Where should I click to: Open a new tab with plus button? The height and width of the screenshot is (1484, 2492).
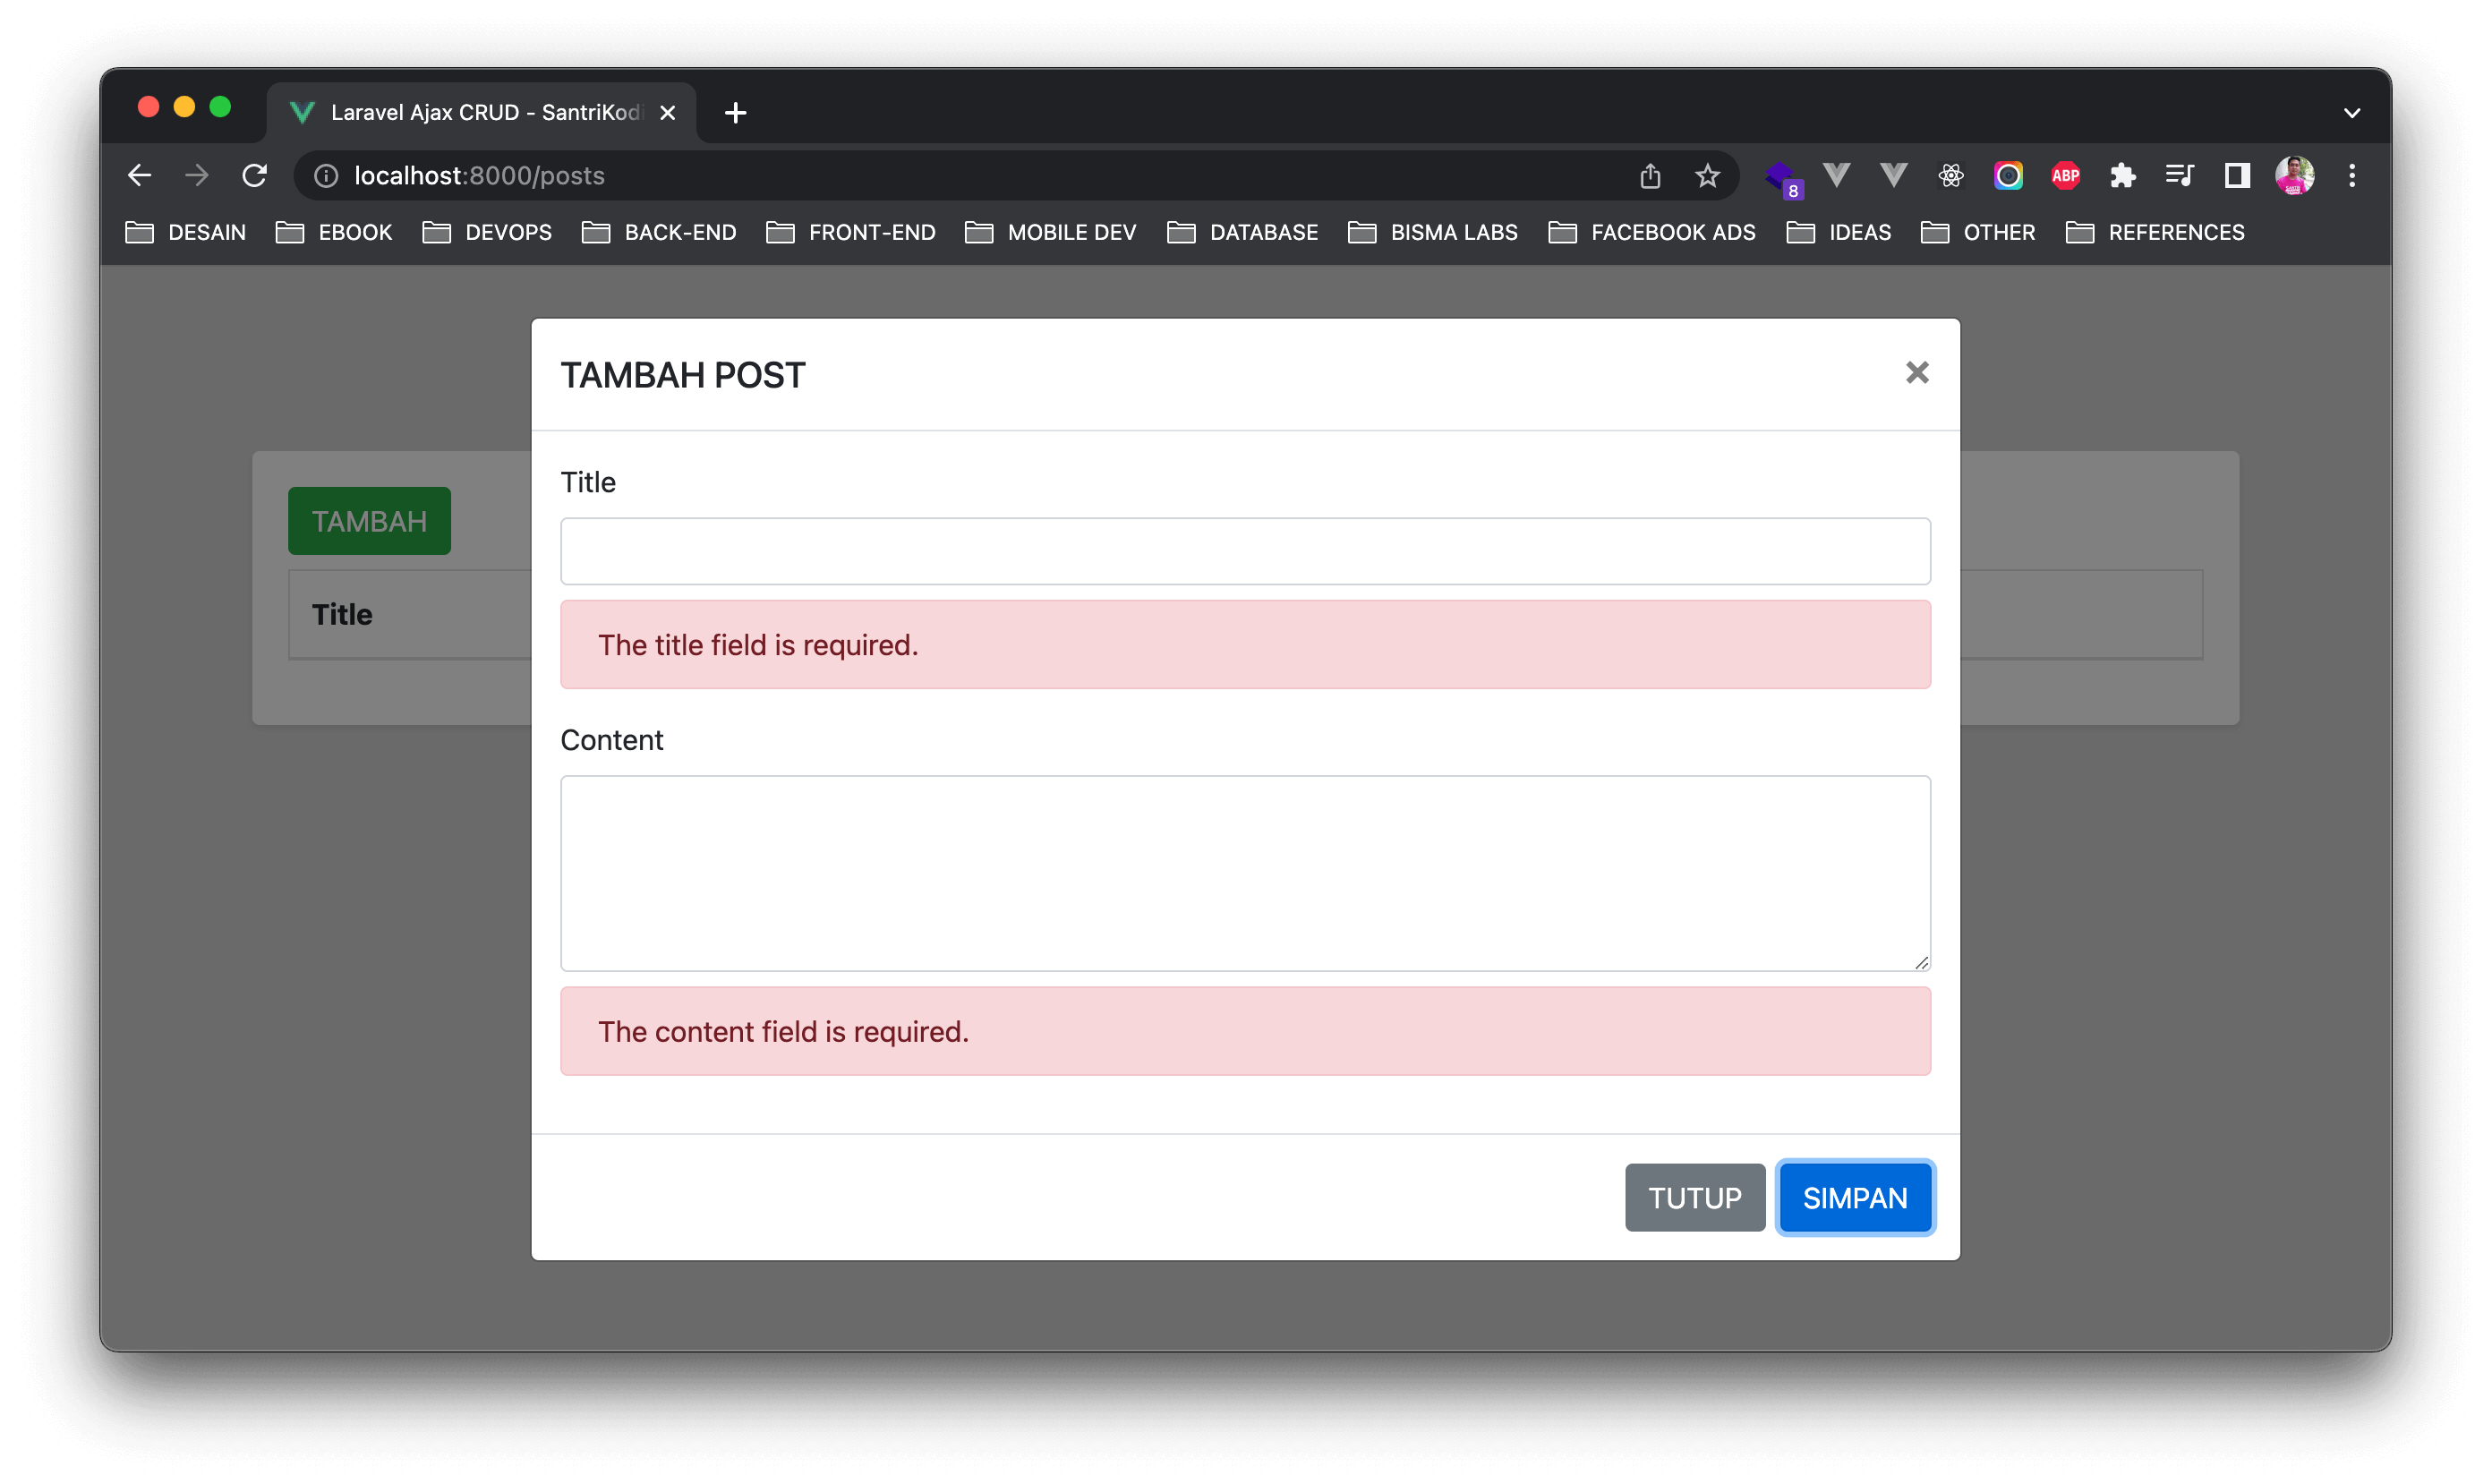click(x=735, y=113)
